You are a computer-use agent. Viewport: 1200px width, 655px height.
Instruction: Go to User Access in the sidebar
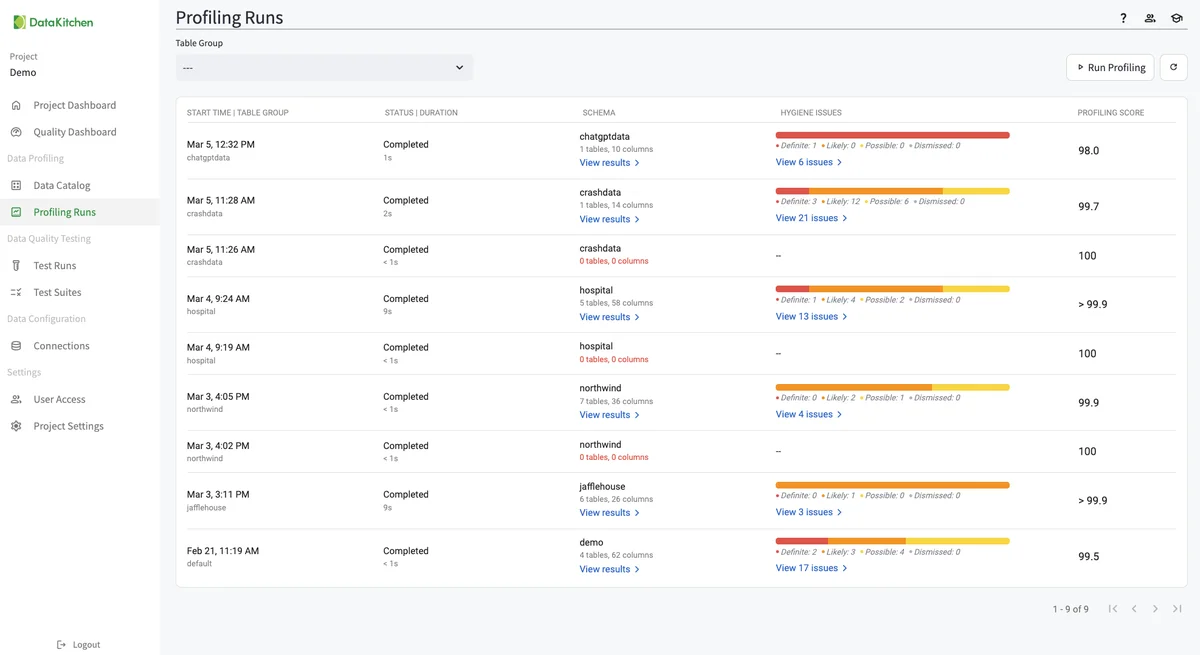click(x=59, y=399)
